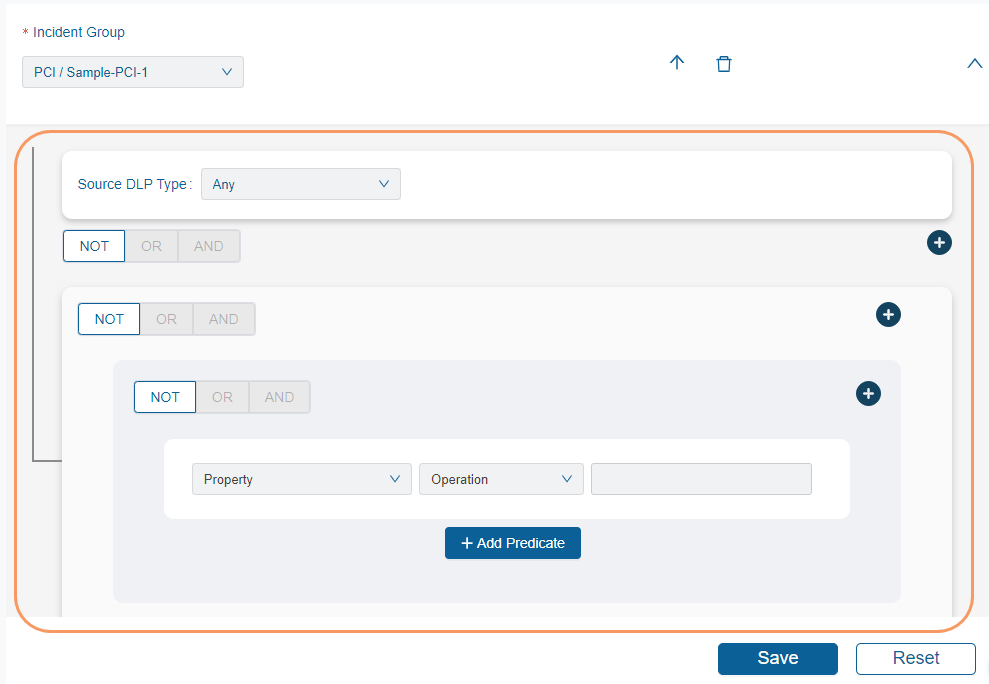Click the predicate value text field
The width and height of the screenshot is (989, 684).
point(701,479)
